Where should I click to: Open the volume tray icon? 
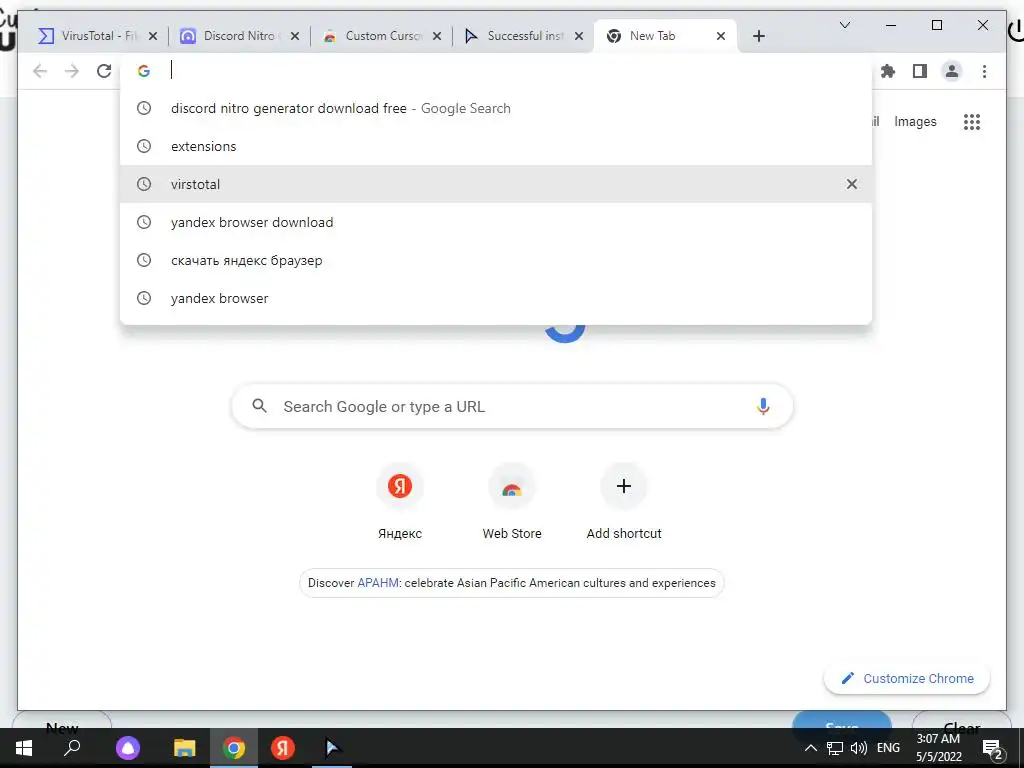point(859,748)
